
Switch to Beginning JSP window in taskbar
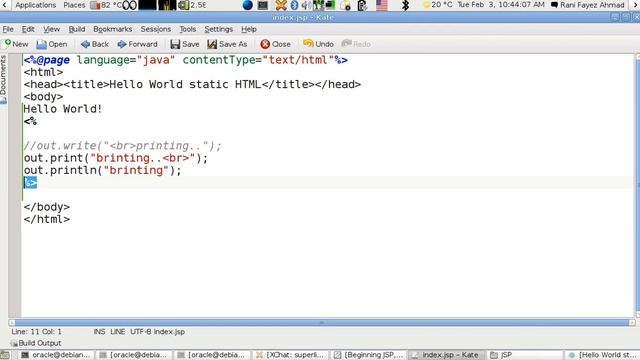click(369, 355)
